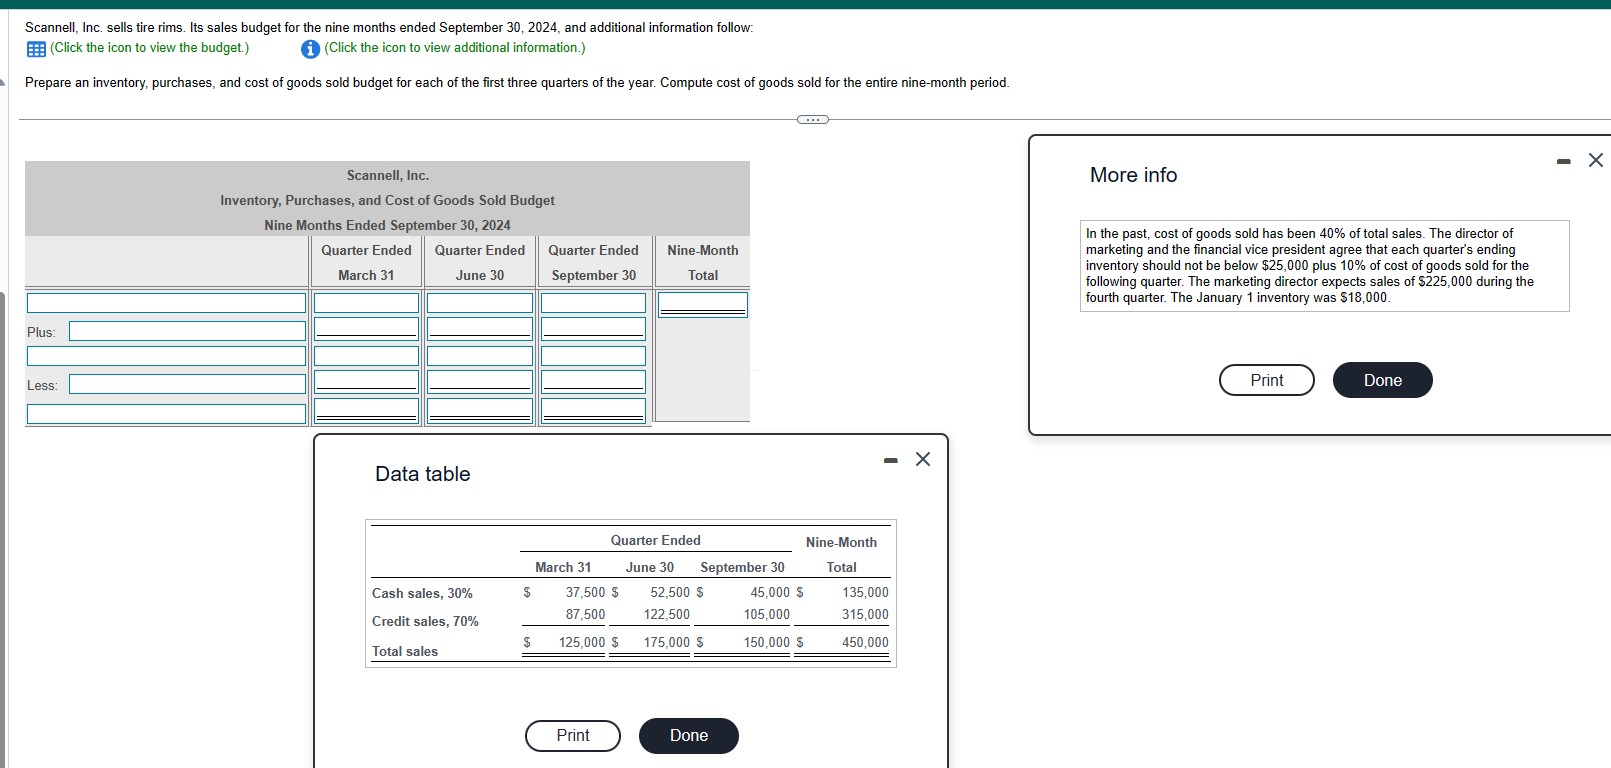Click the total sales value 150,000
Screen dimensions: 1611x768
click(767, 643)
